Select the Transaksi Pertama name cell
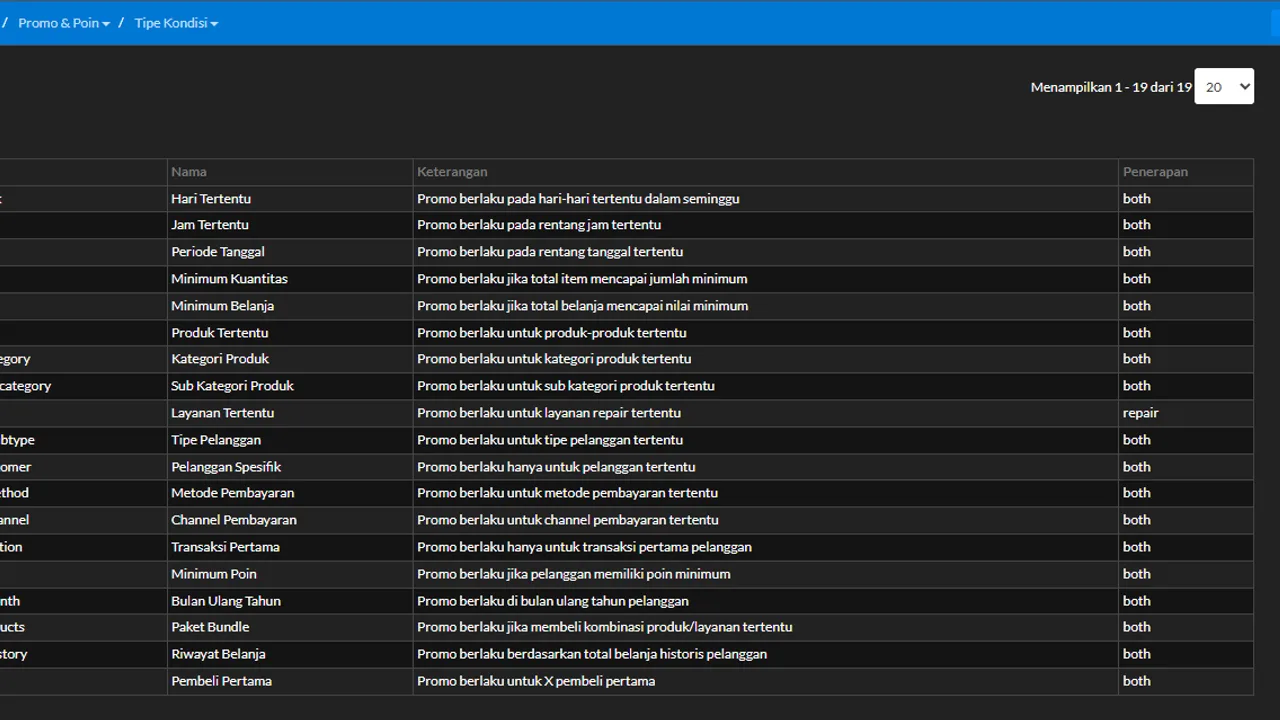Viewport: 1280px width, 720px height. tap(290, 547)
